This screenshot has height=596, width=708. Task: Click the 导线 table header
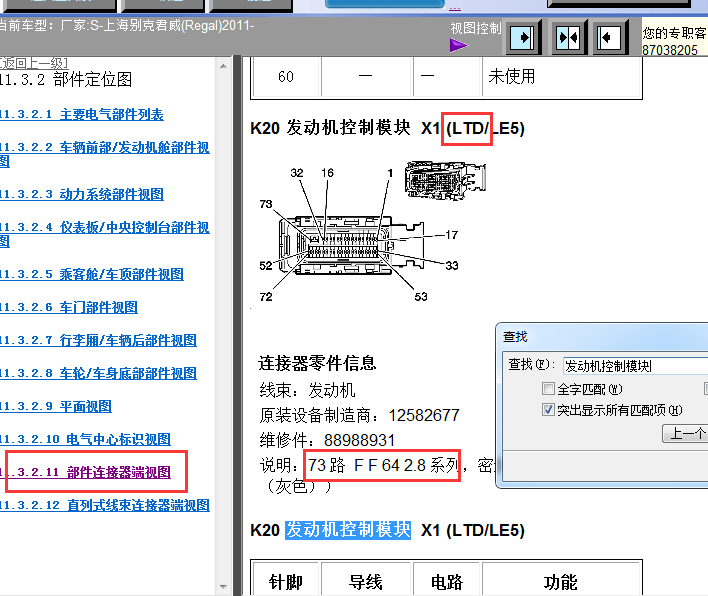366,582
